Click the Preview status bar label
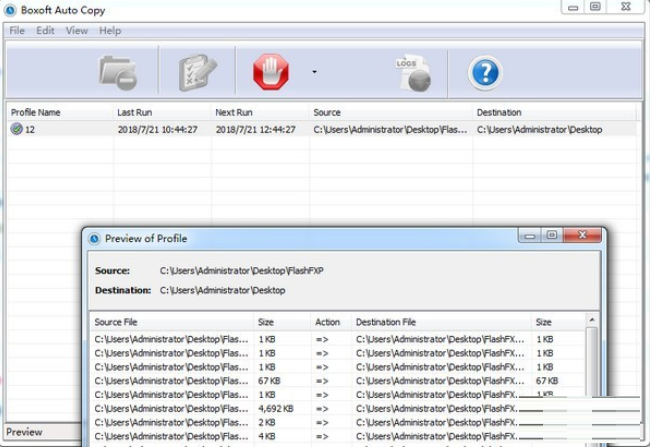Screen dimensions: 650x448 coord(24,432)
